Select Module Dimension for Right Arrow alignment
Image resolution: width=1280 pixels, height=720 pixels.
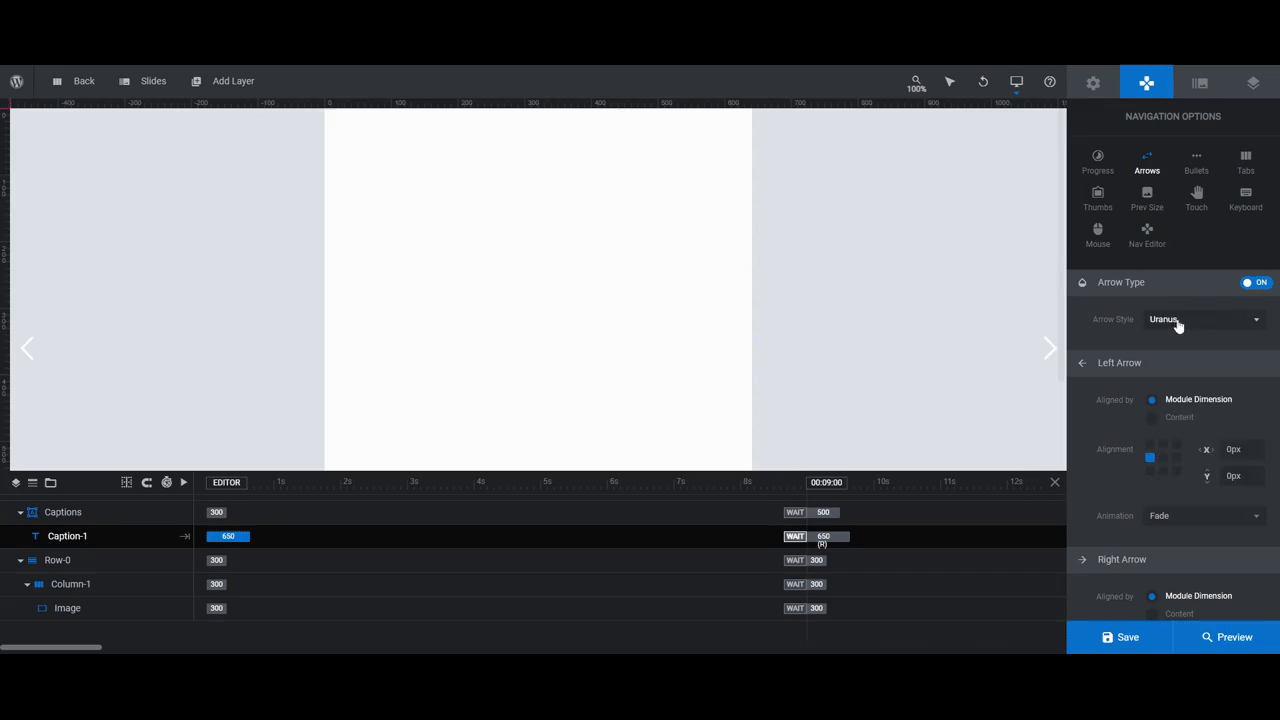(x=1151, y=596)
